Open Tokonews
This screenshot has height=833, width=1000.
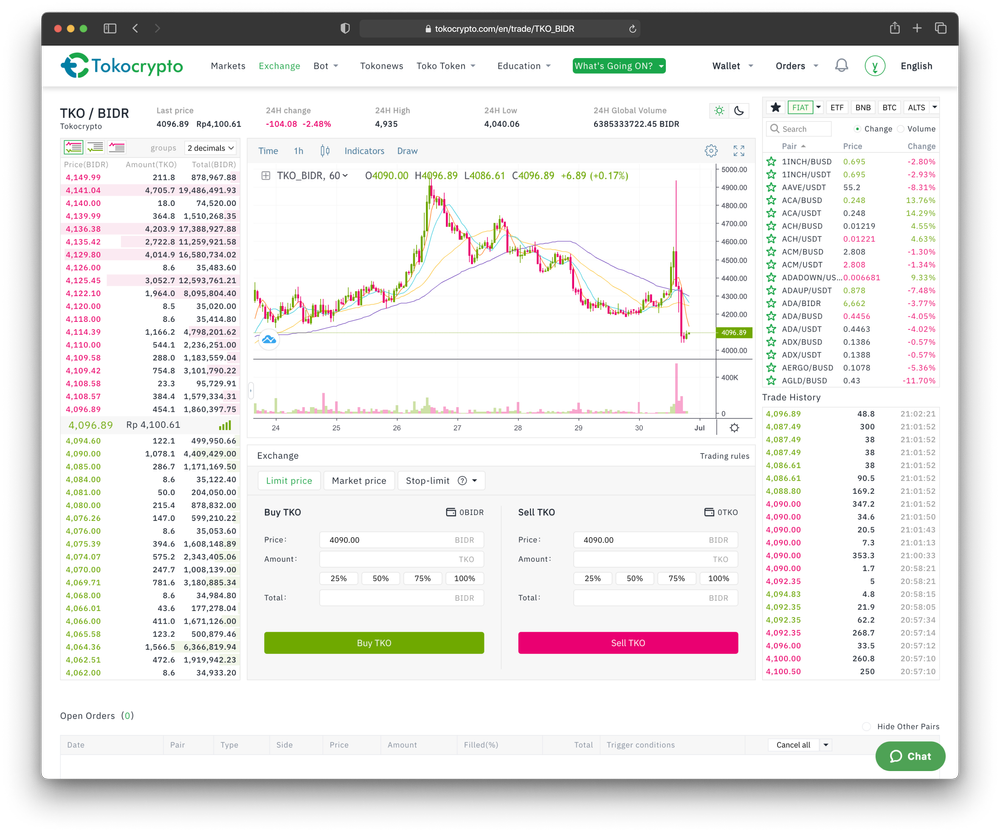pos(381,66)
